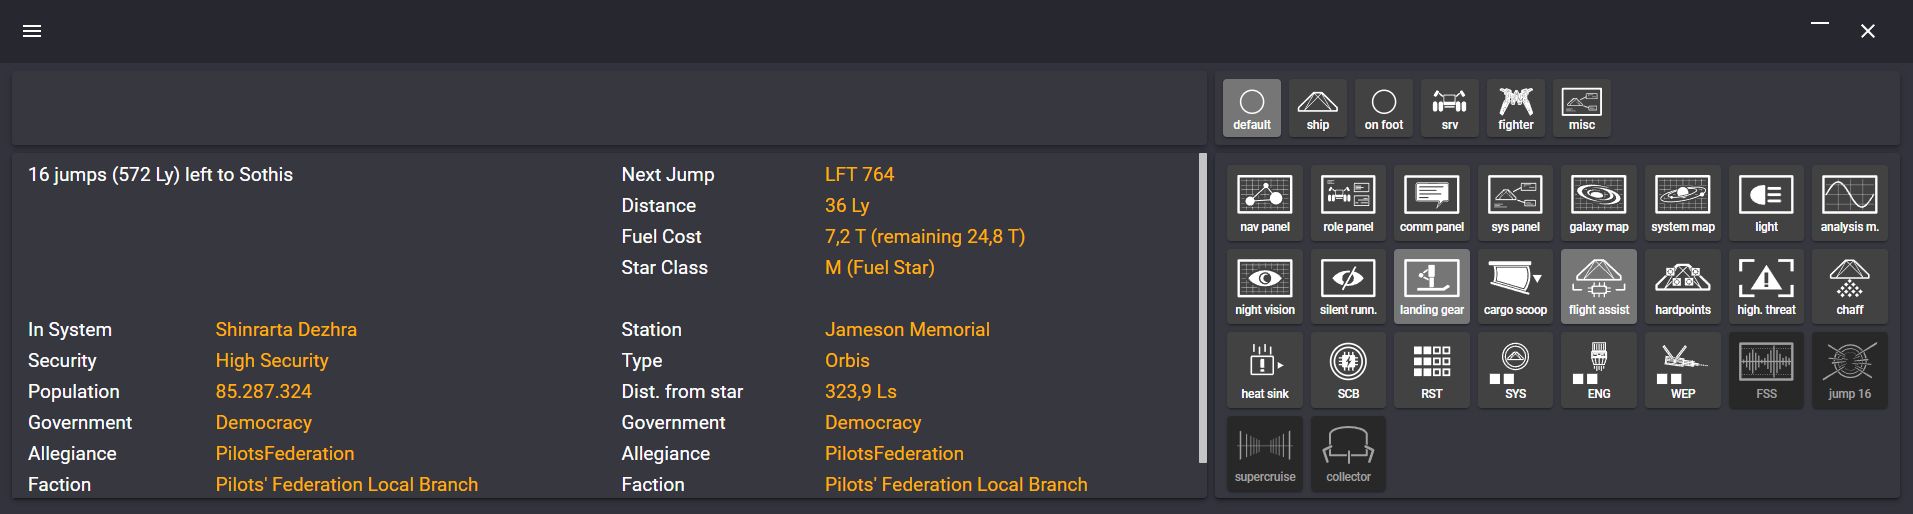
Task: Open the comm panel
Action: coord(1431,202)
